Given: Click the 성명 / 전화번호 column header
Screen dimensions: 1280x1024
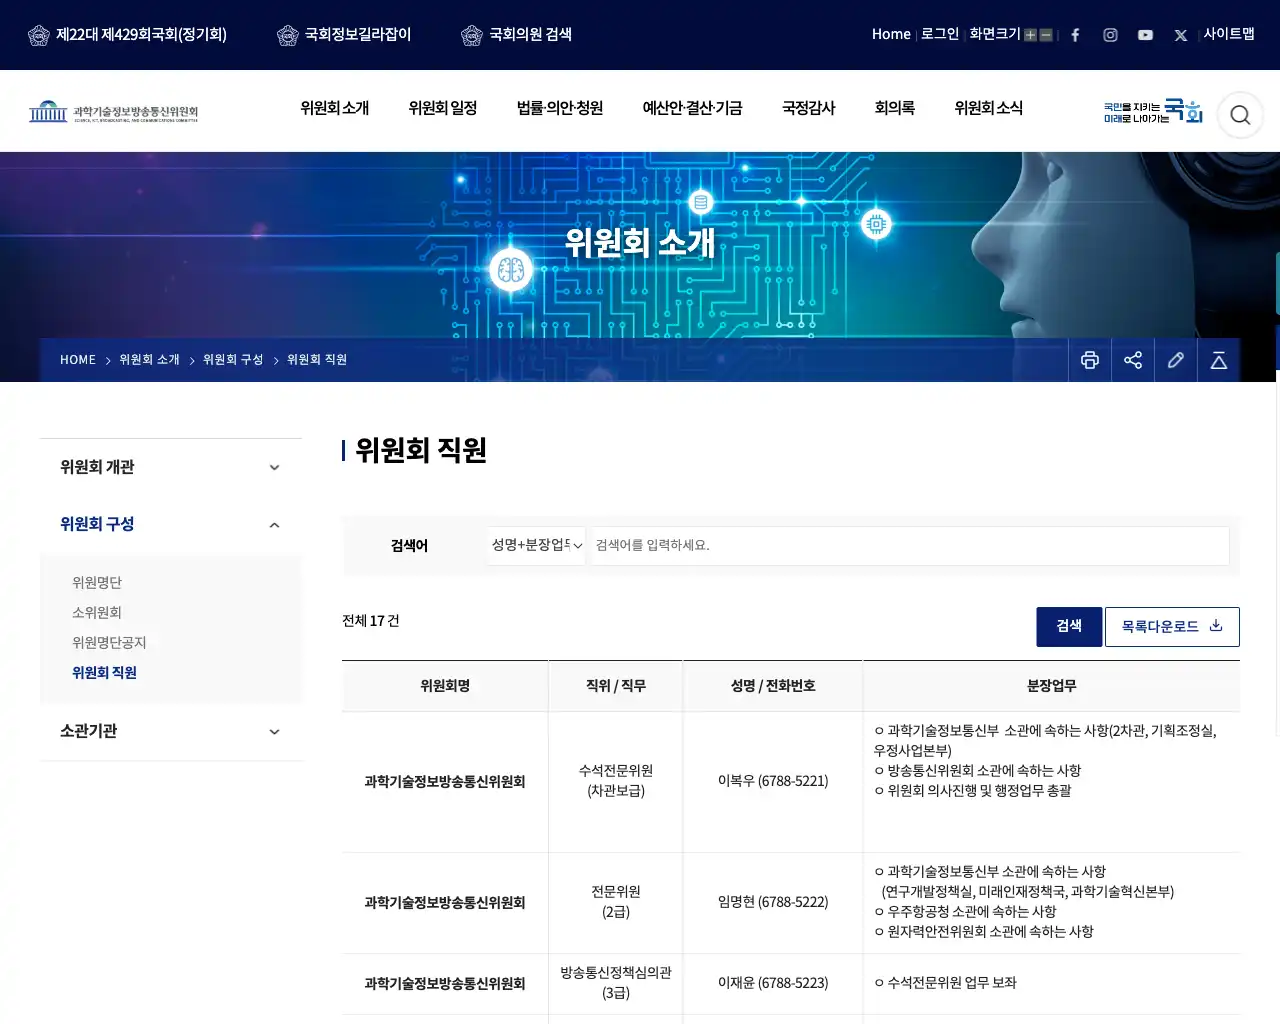Looking at the screenshot, I should coord(773,686).
